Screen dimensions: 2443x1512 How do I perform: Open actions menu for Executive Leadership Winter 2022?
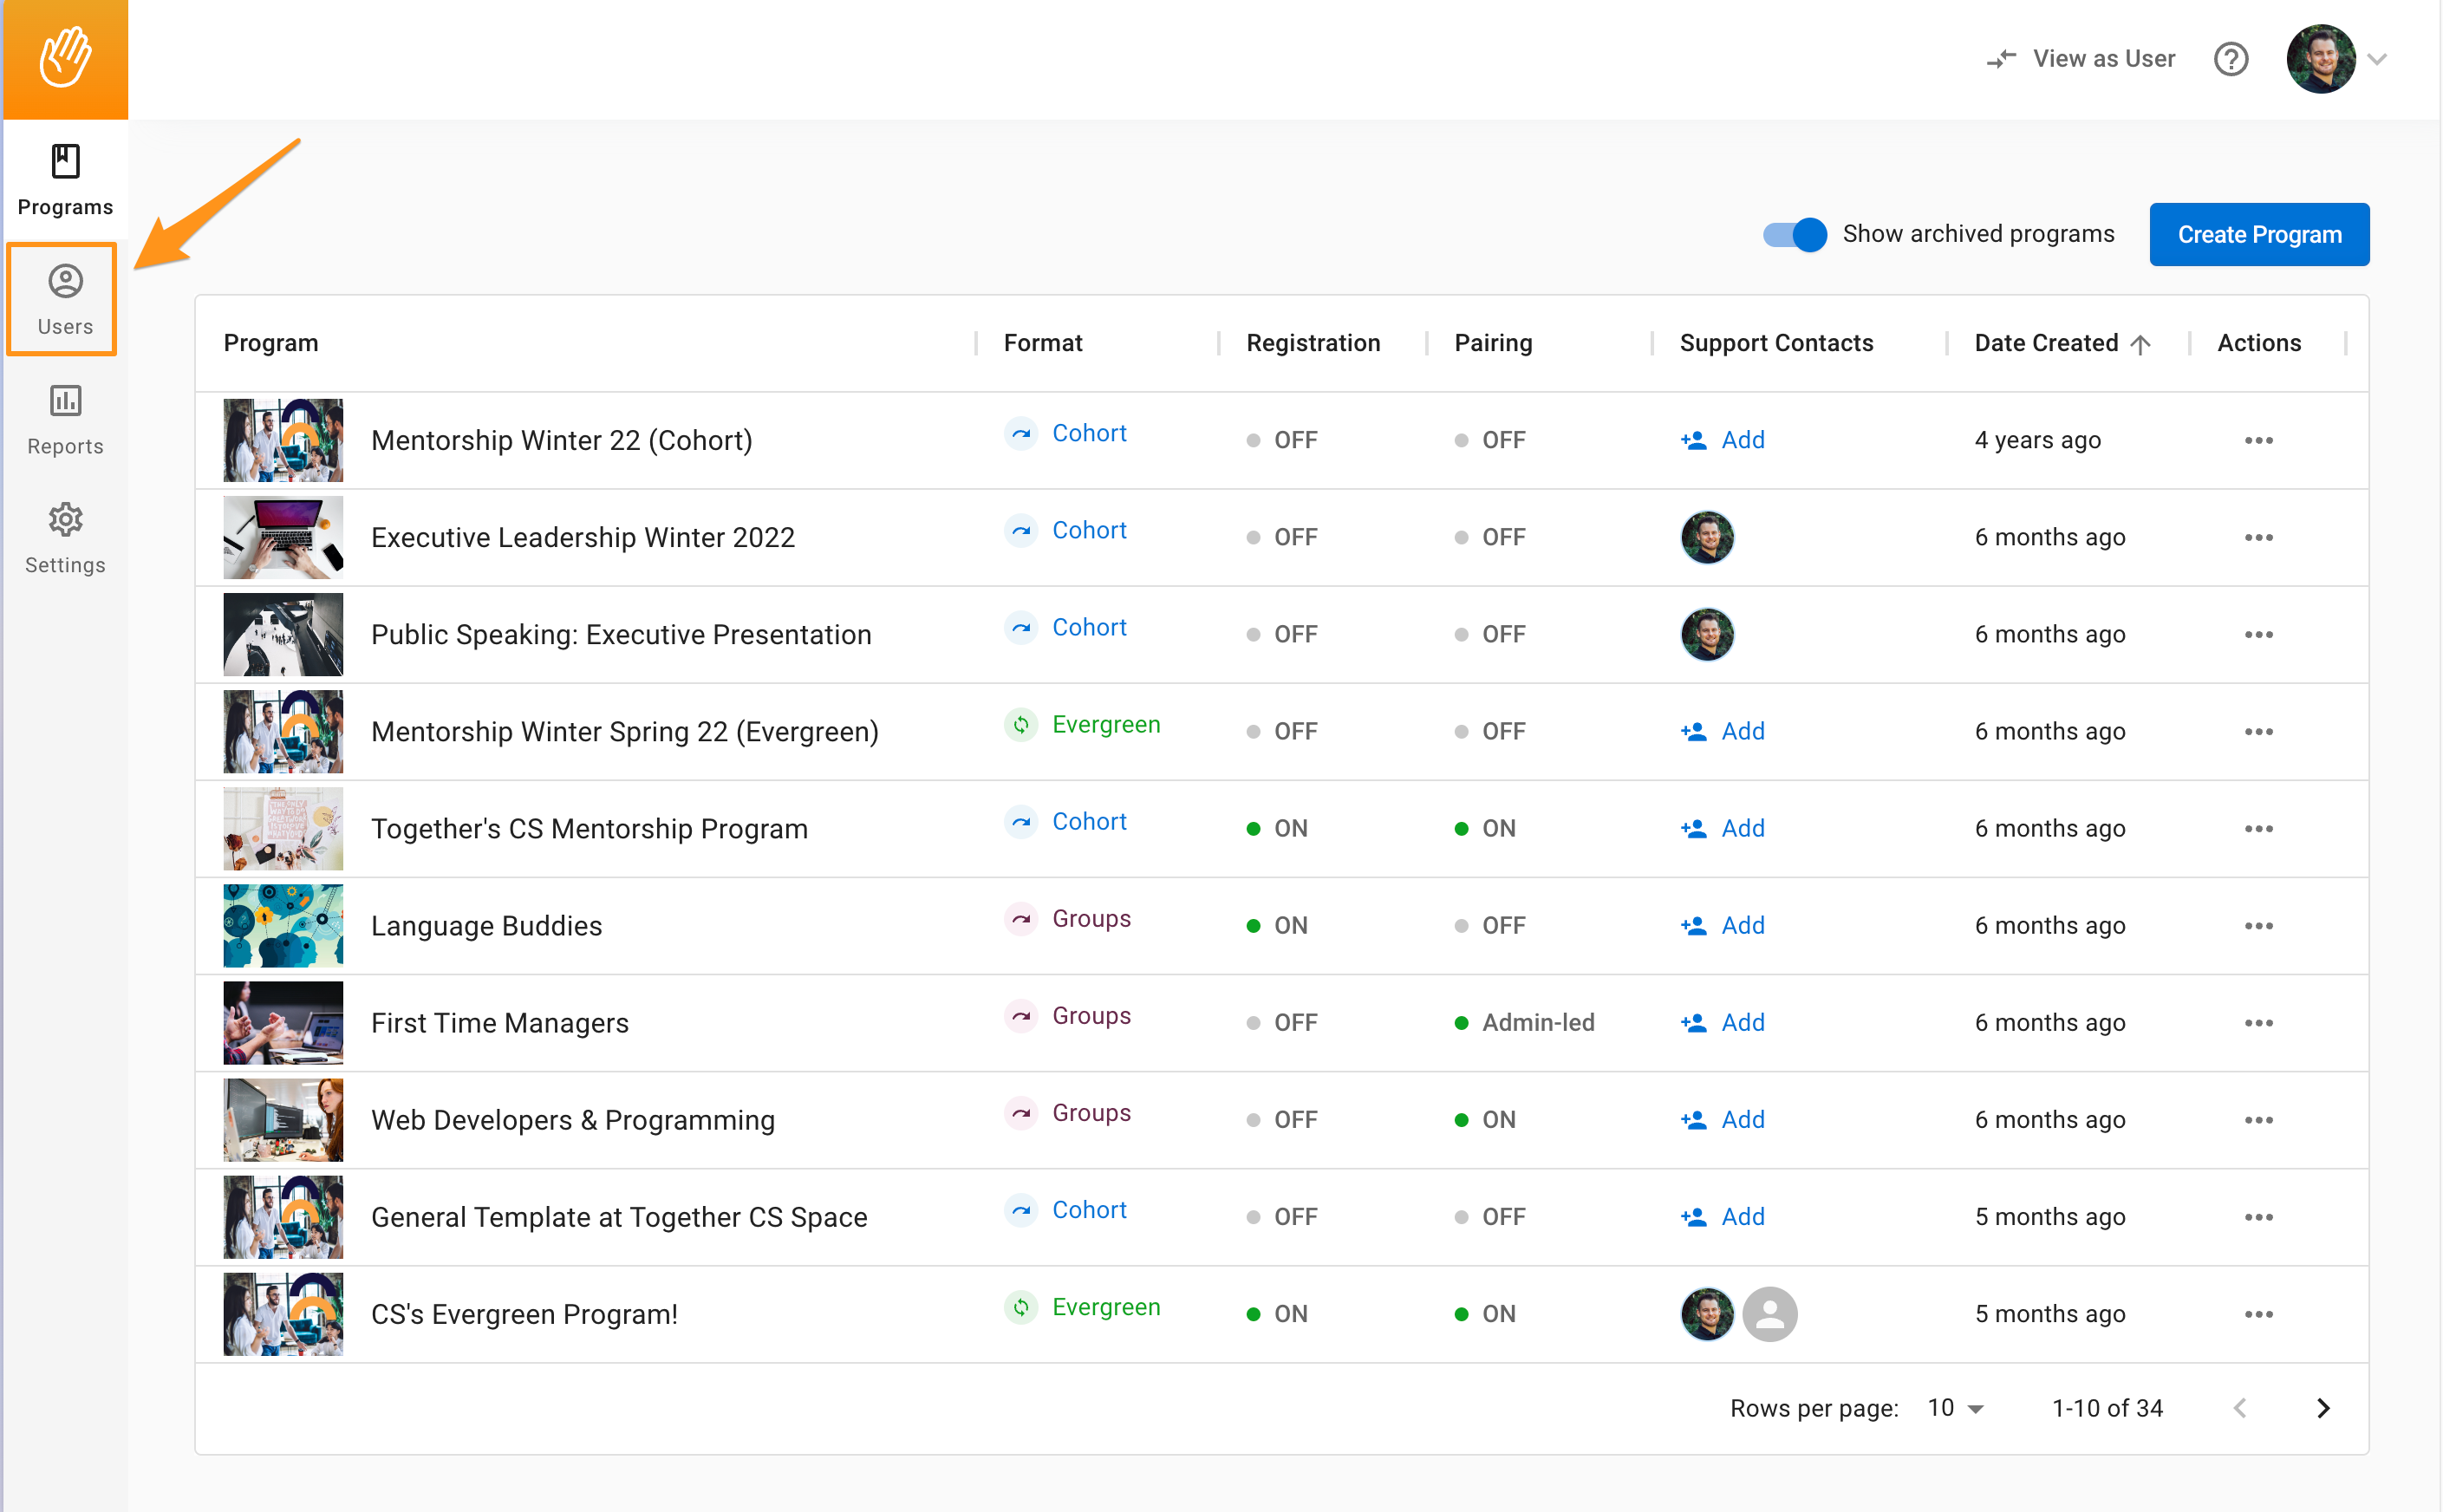pyautogui.click(x=2258, y=537)
